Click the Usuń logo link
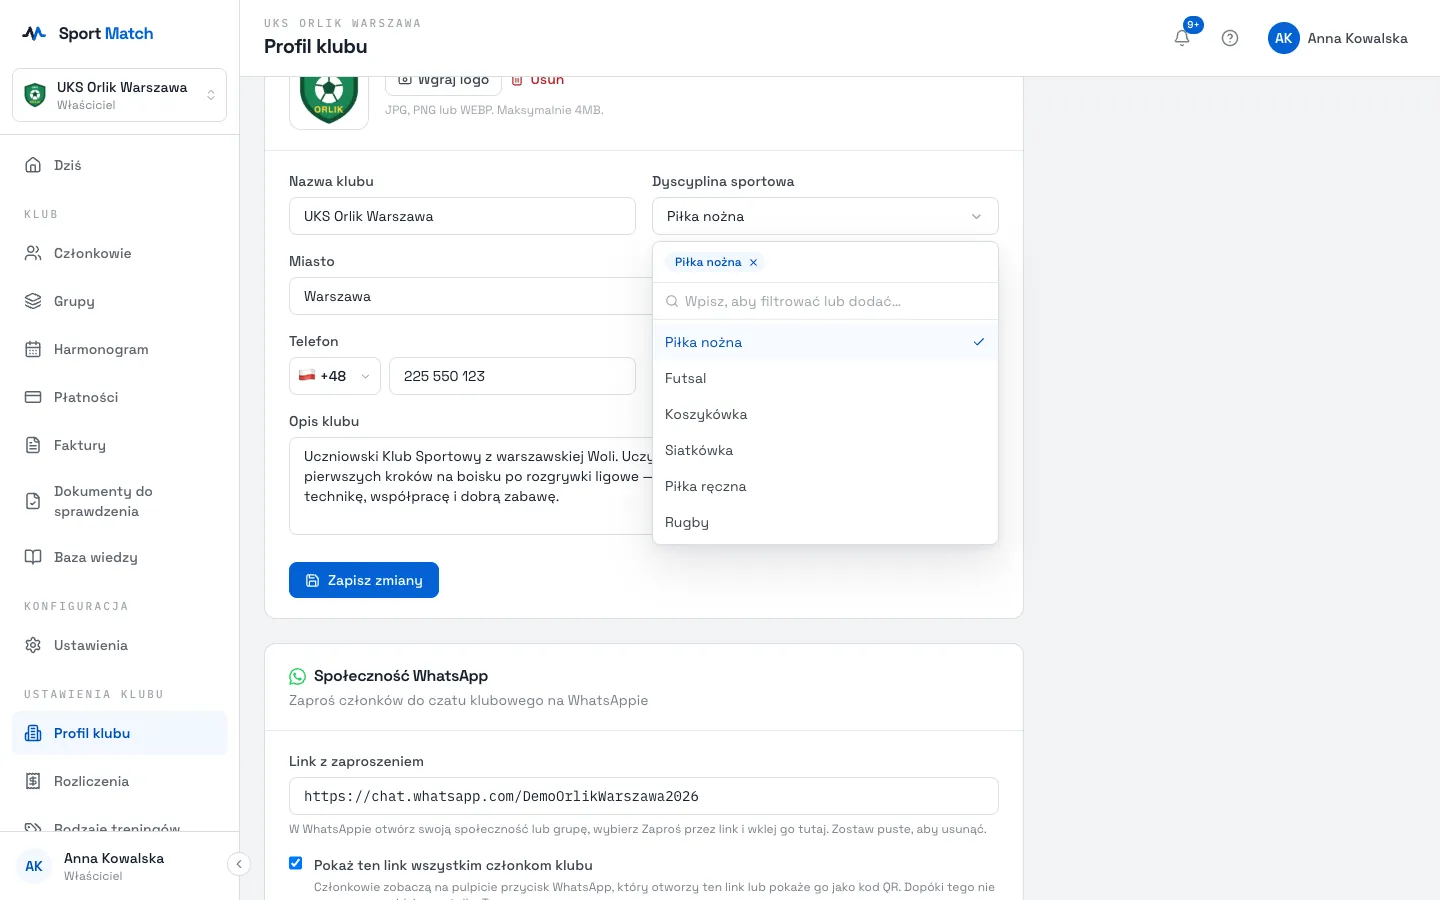This screenshot has width=1440, height=900. (538, 80)
